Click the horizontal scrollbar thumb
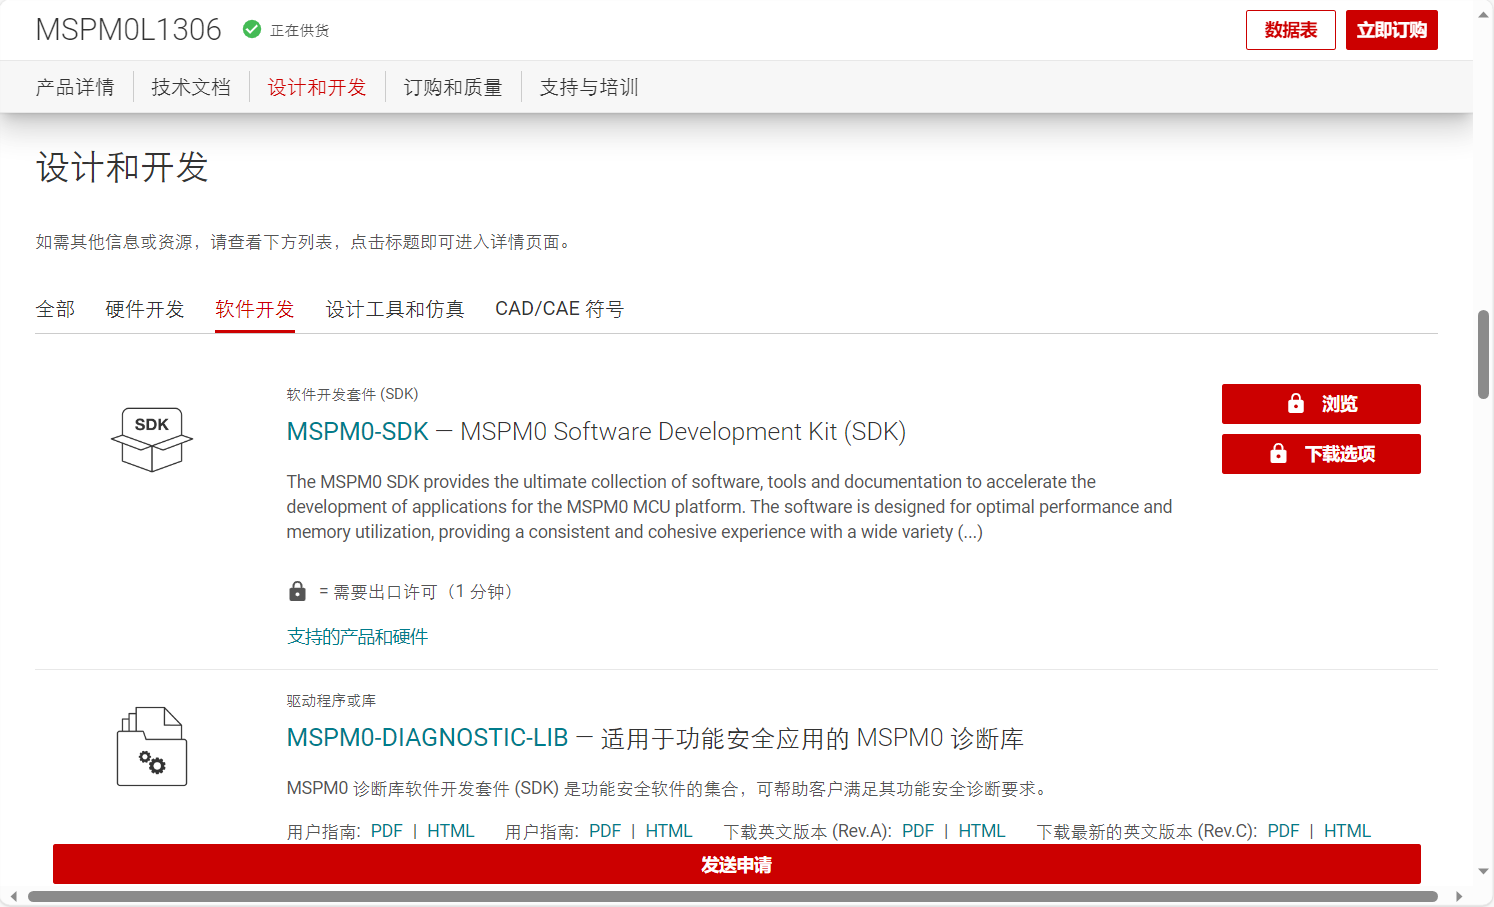The height and width of the screenshot is (907, 1494). (733, 897)
